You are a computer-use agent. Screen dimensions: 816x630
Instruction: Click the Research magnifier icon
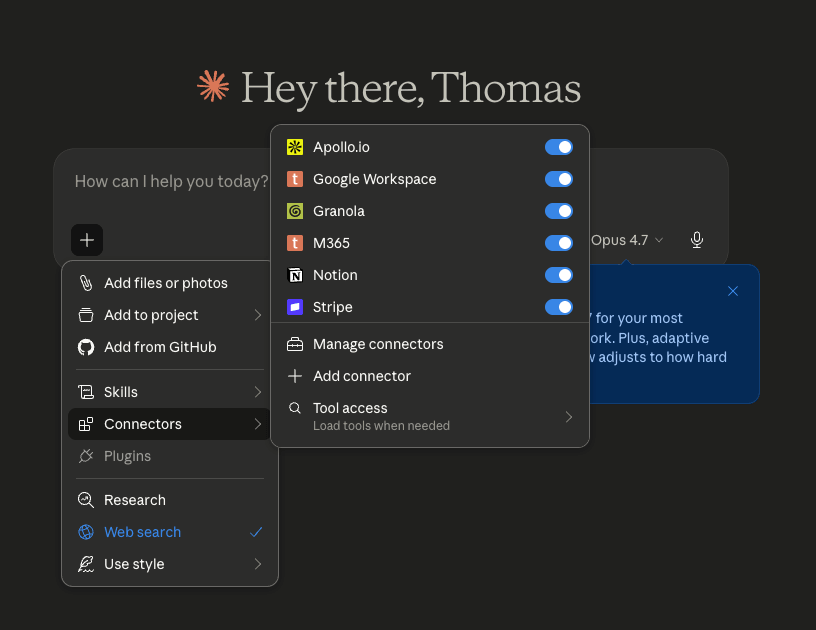pyautogui.click(x=86, y=500)
